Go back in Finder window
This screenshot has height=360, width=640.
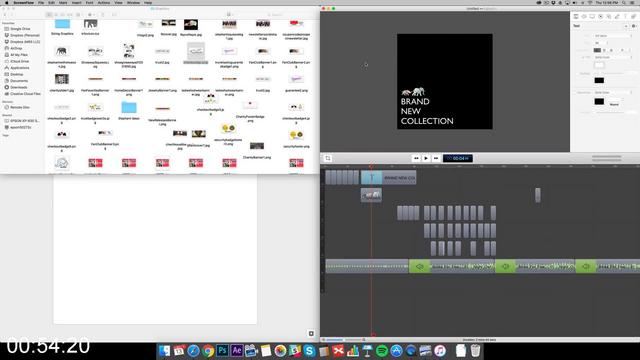(x=5, y=15)
